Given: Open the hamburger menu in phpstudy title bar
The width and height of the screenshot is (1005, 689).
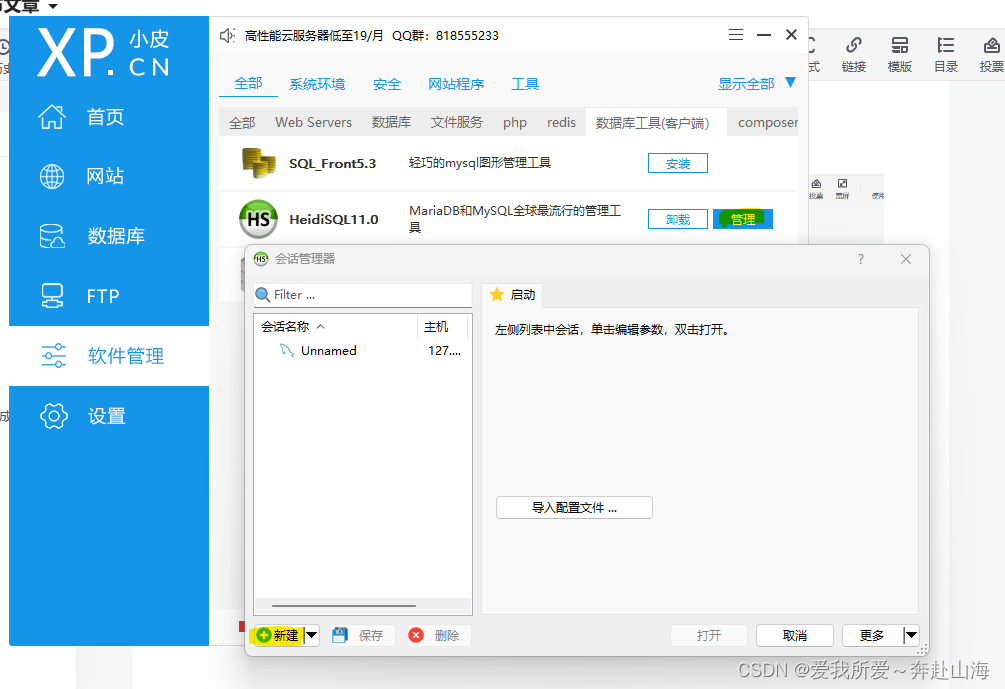Looking at the screenshot, I should point(736,35).
